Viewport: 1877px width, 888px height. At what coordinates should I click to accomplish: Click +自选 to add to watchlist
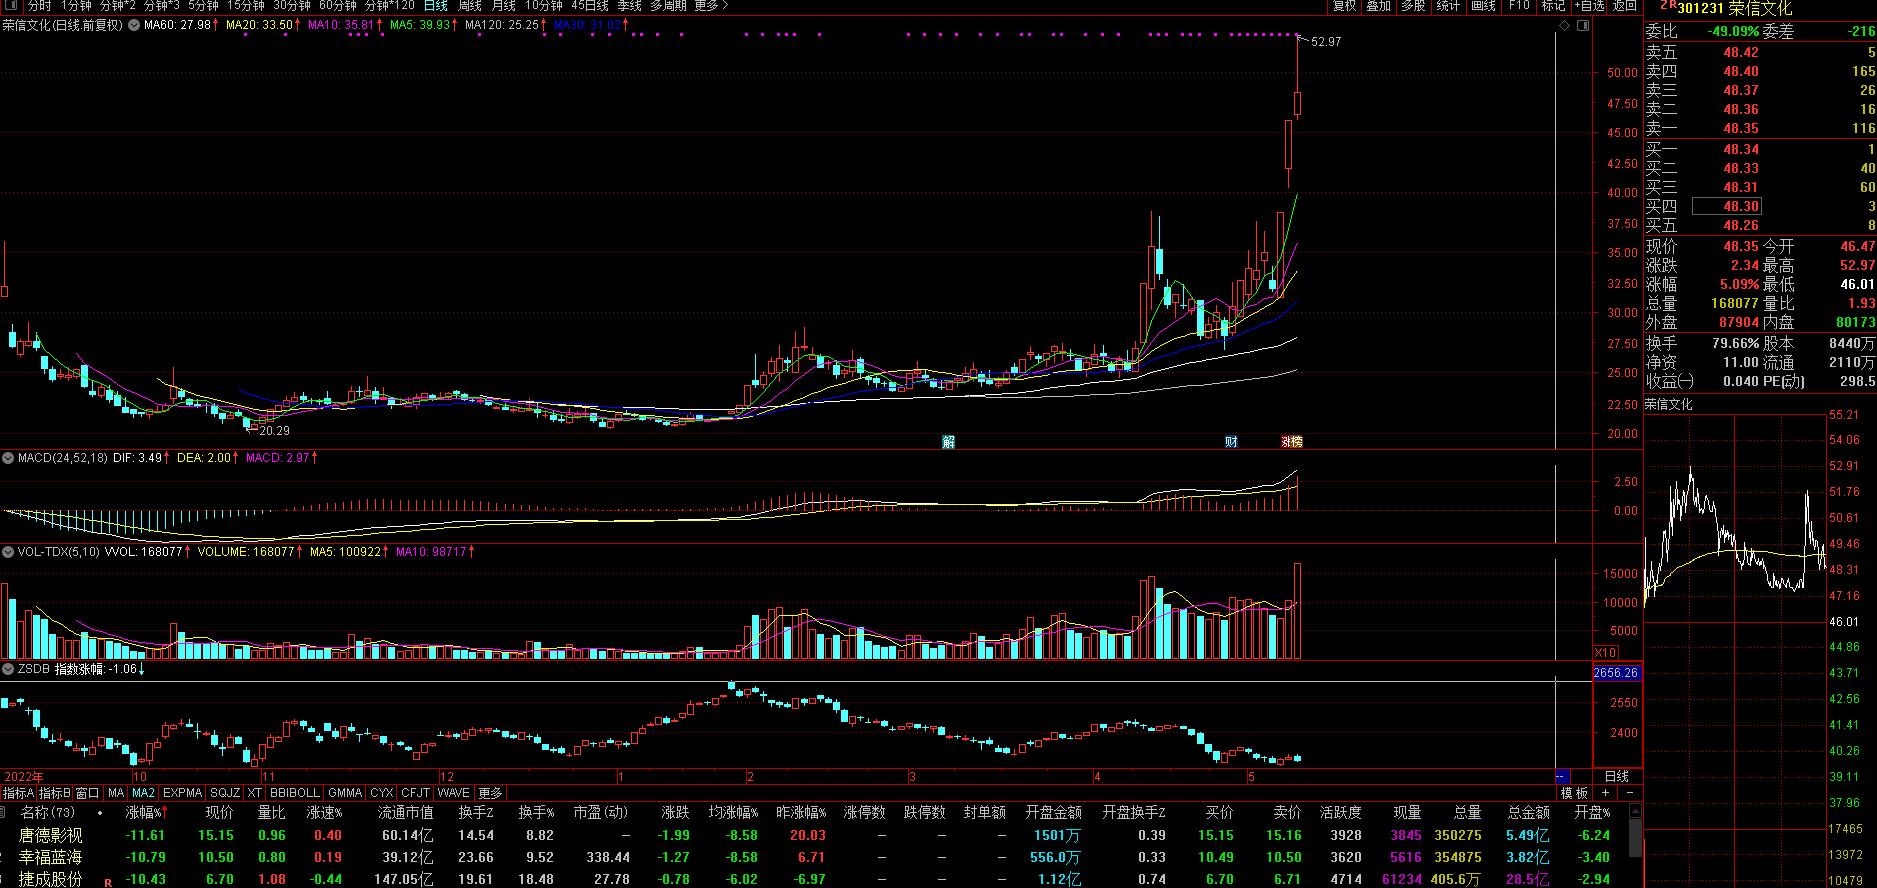pyautogui.click(x=1589, y=6)
